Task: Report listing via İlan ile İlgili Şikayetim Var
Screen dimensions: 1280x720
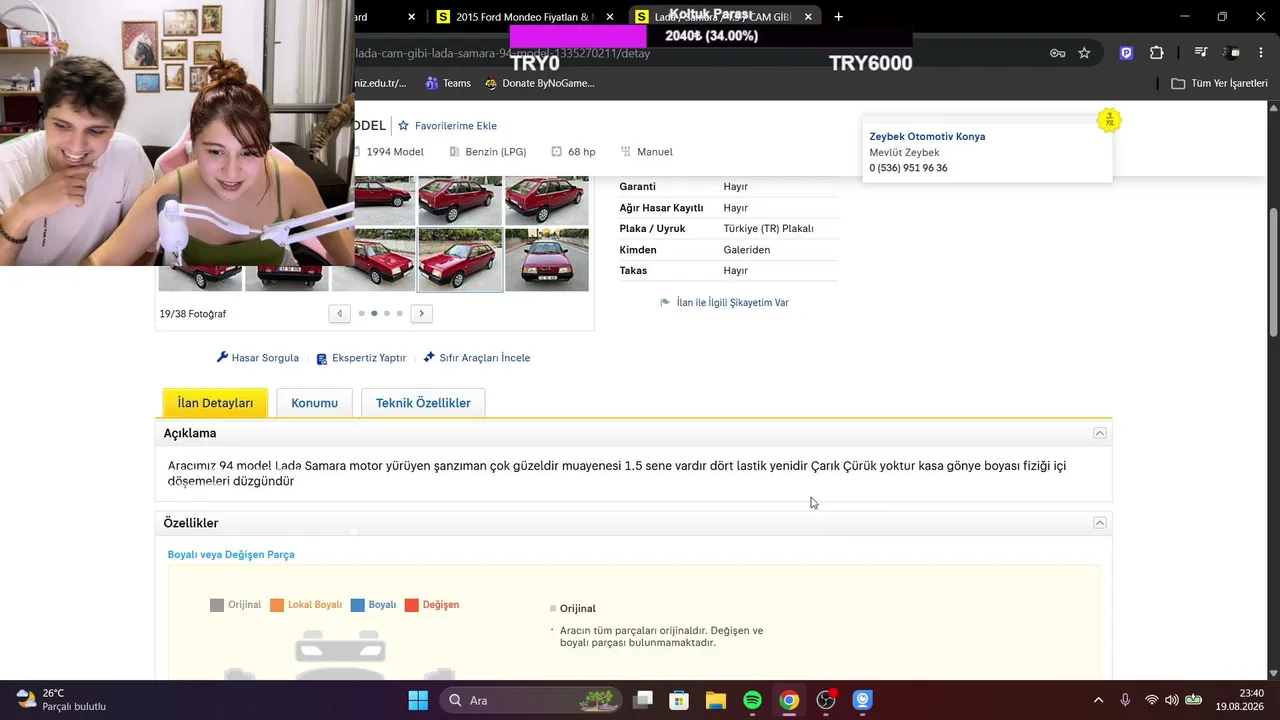Action: 733,303
